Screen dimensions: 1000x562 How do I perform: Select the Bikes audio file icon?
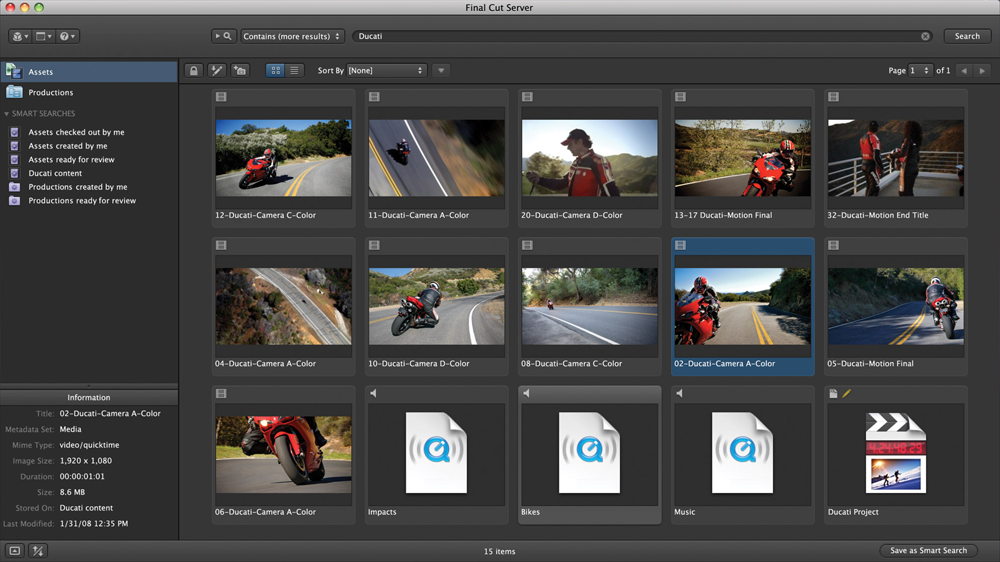pos(589,453)
